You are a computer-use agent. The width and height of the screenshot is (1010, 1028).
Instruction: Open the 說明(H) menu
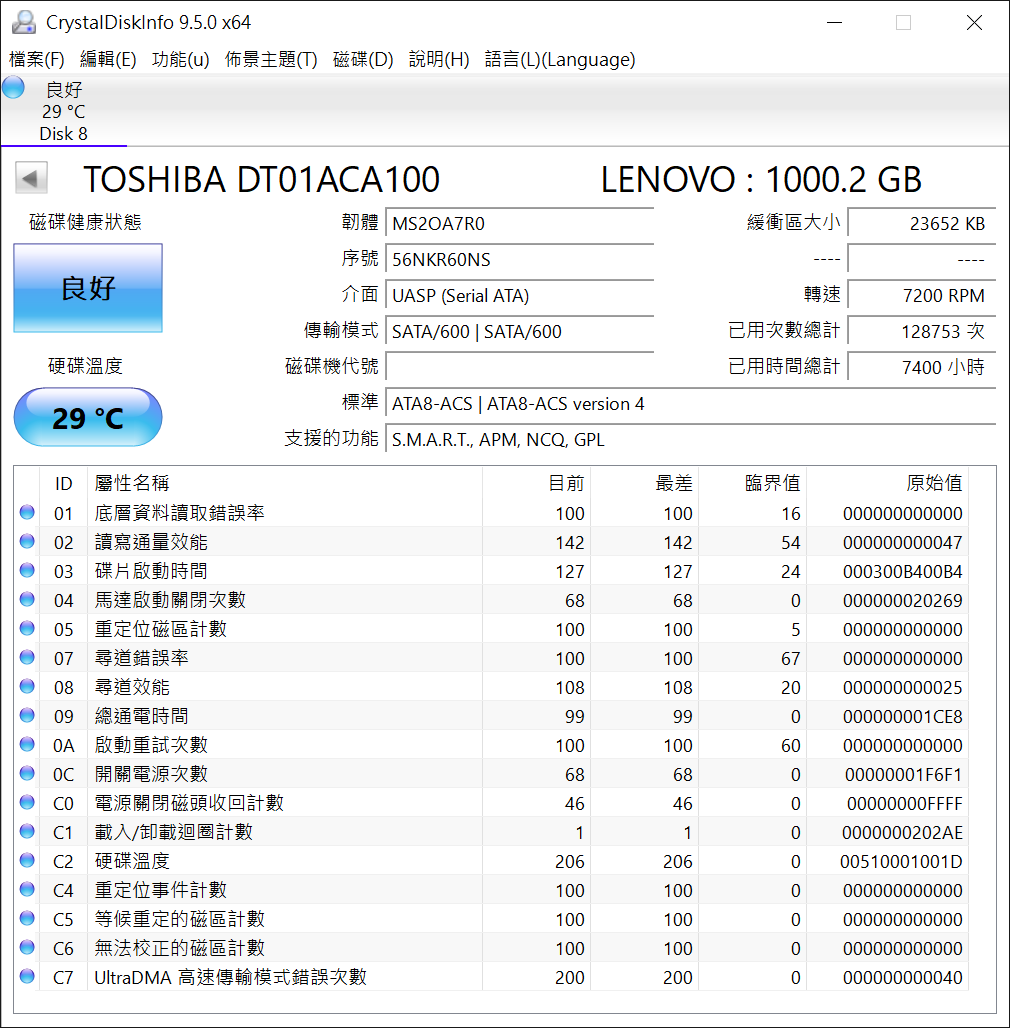point(439,60)
